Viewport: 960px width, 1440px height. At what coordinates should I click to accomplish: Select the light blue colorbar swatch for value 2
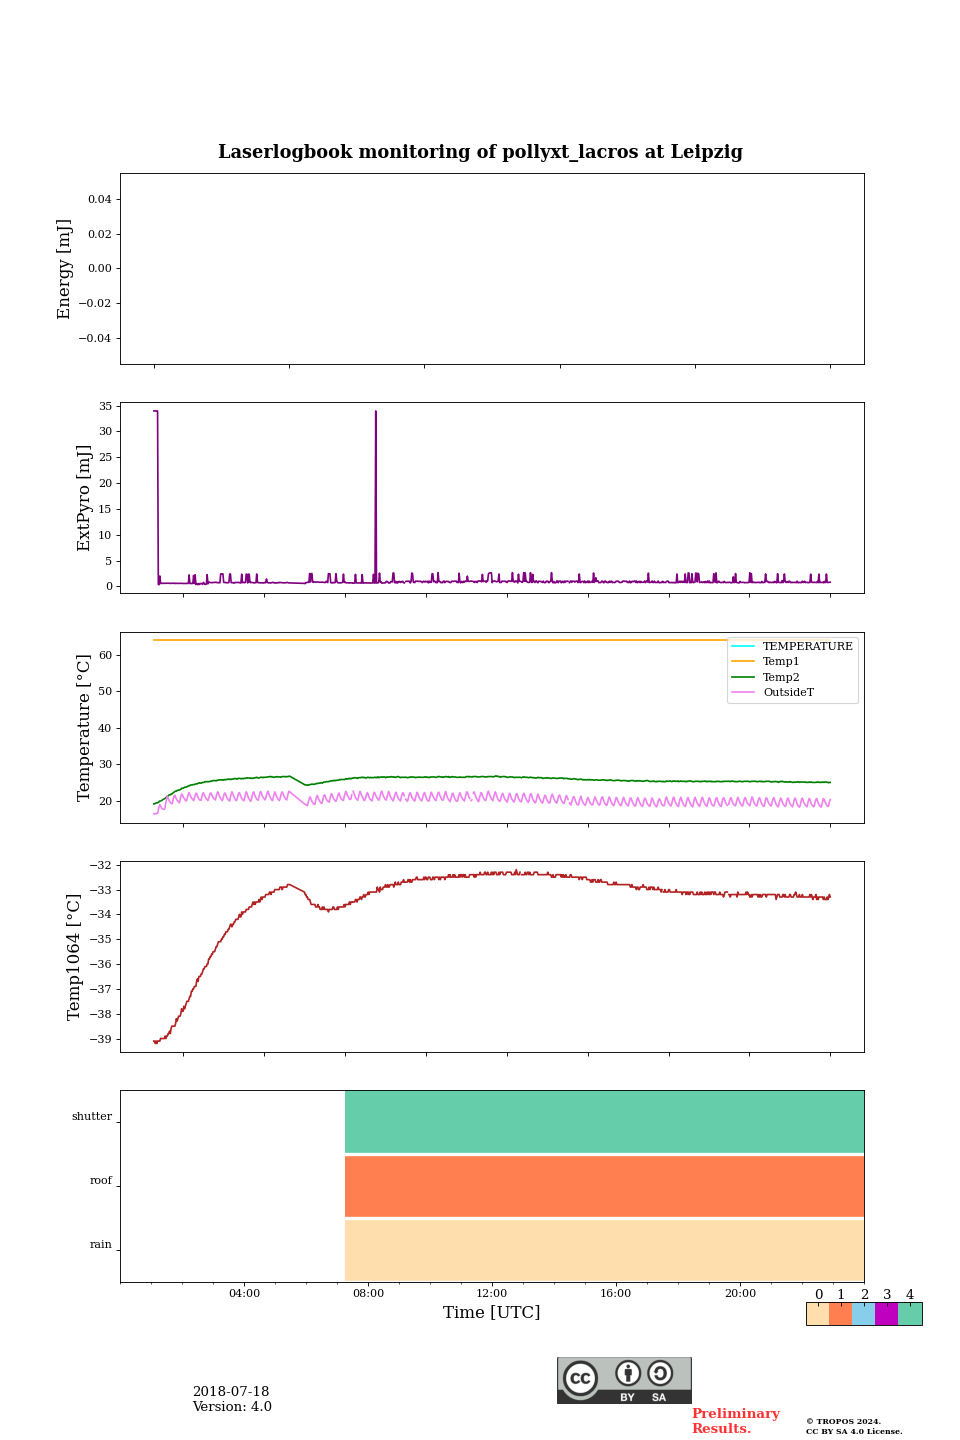(863, 1314)
